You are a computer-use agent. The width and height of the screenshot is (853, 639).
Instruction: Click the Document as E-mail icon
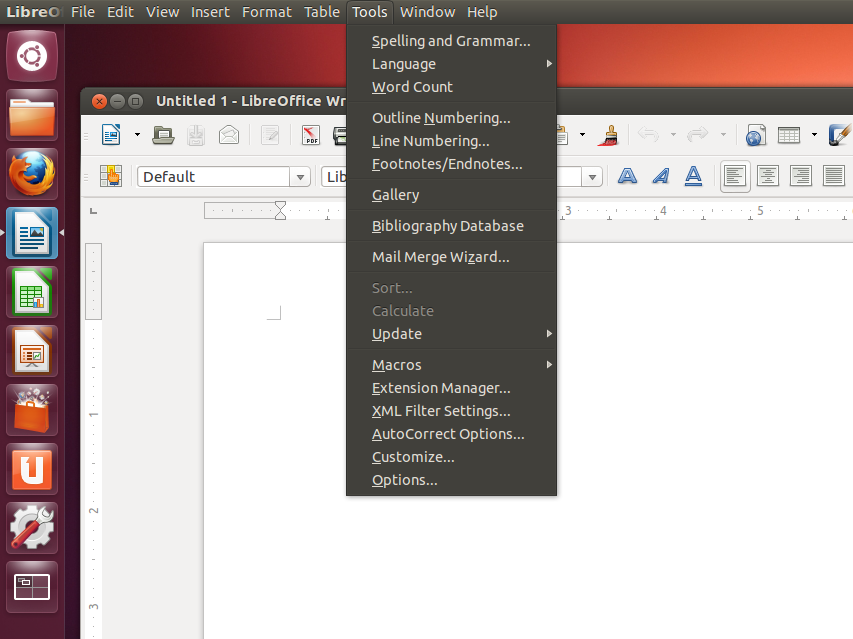pos(229,135)
